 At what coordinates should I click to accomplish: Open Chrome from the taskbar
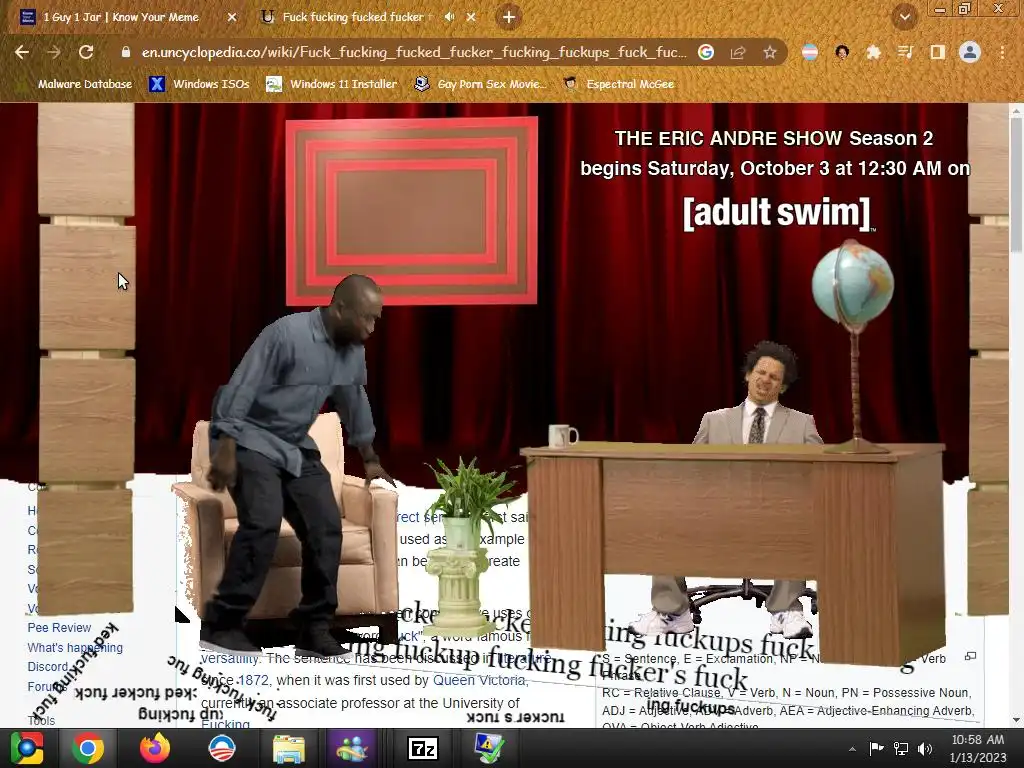[88, 748]
